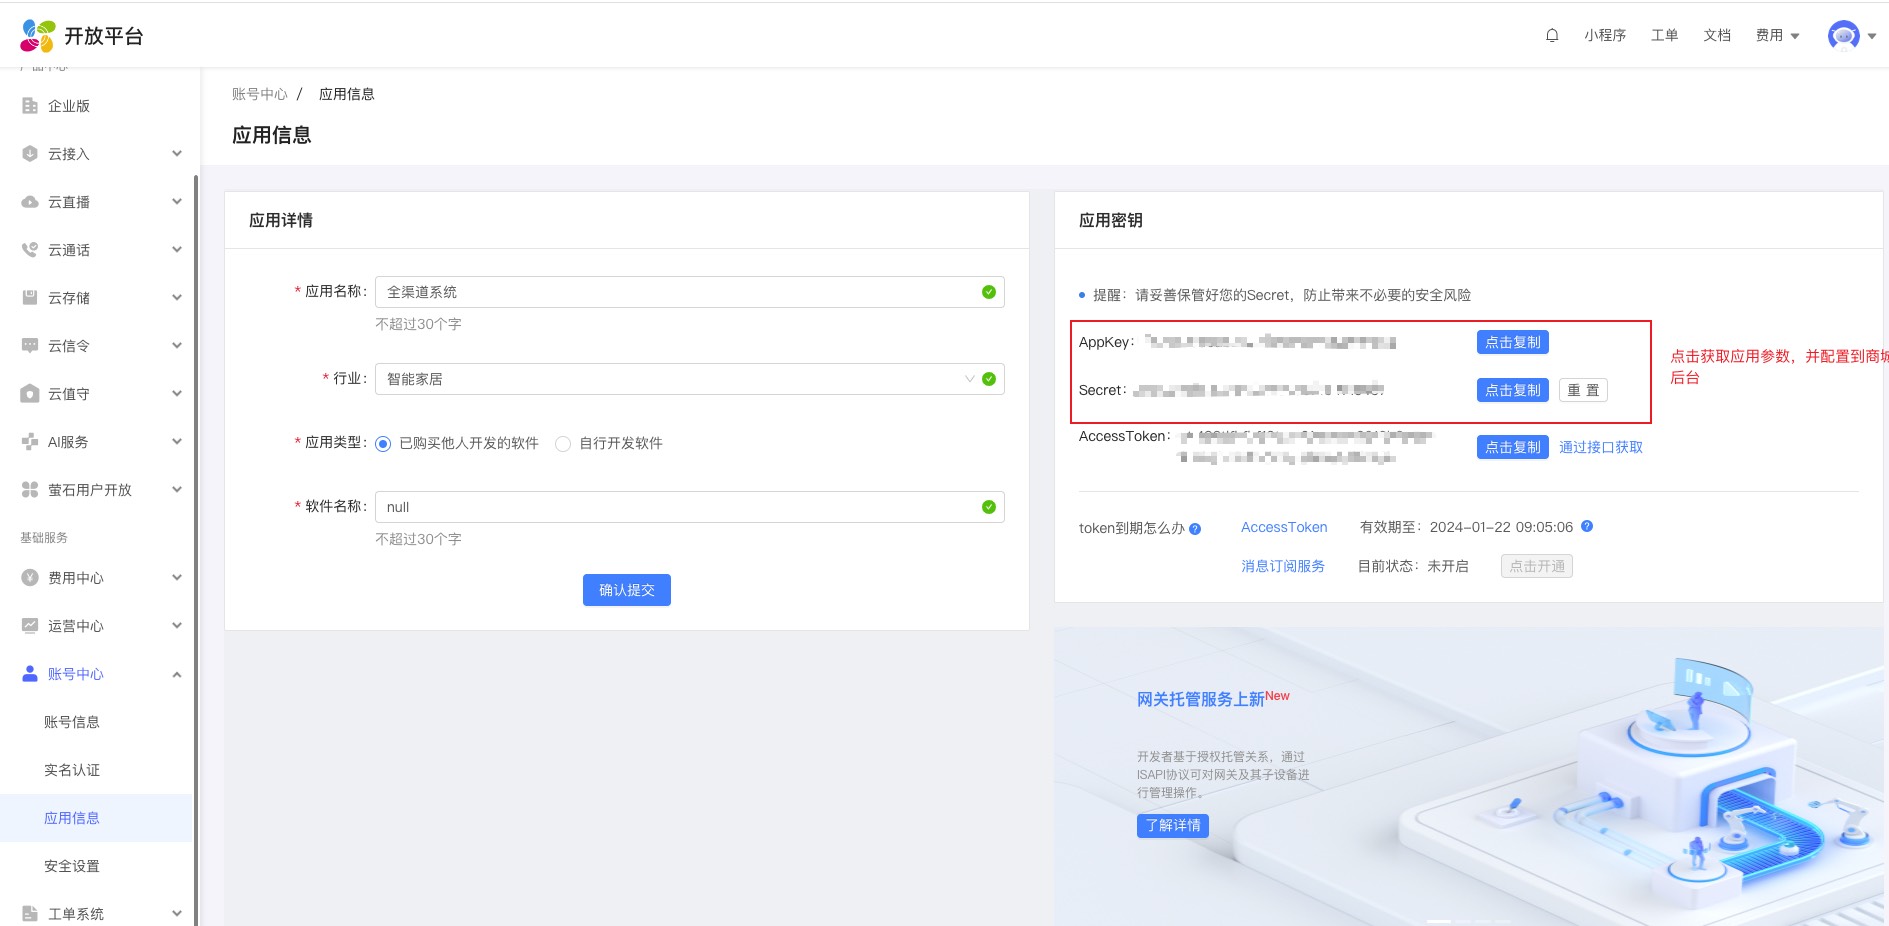This screenshot has height=926, width=1889.
Task: Expand the 费用 top menu
Action: tap(1777, 35)
